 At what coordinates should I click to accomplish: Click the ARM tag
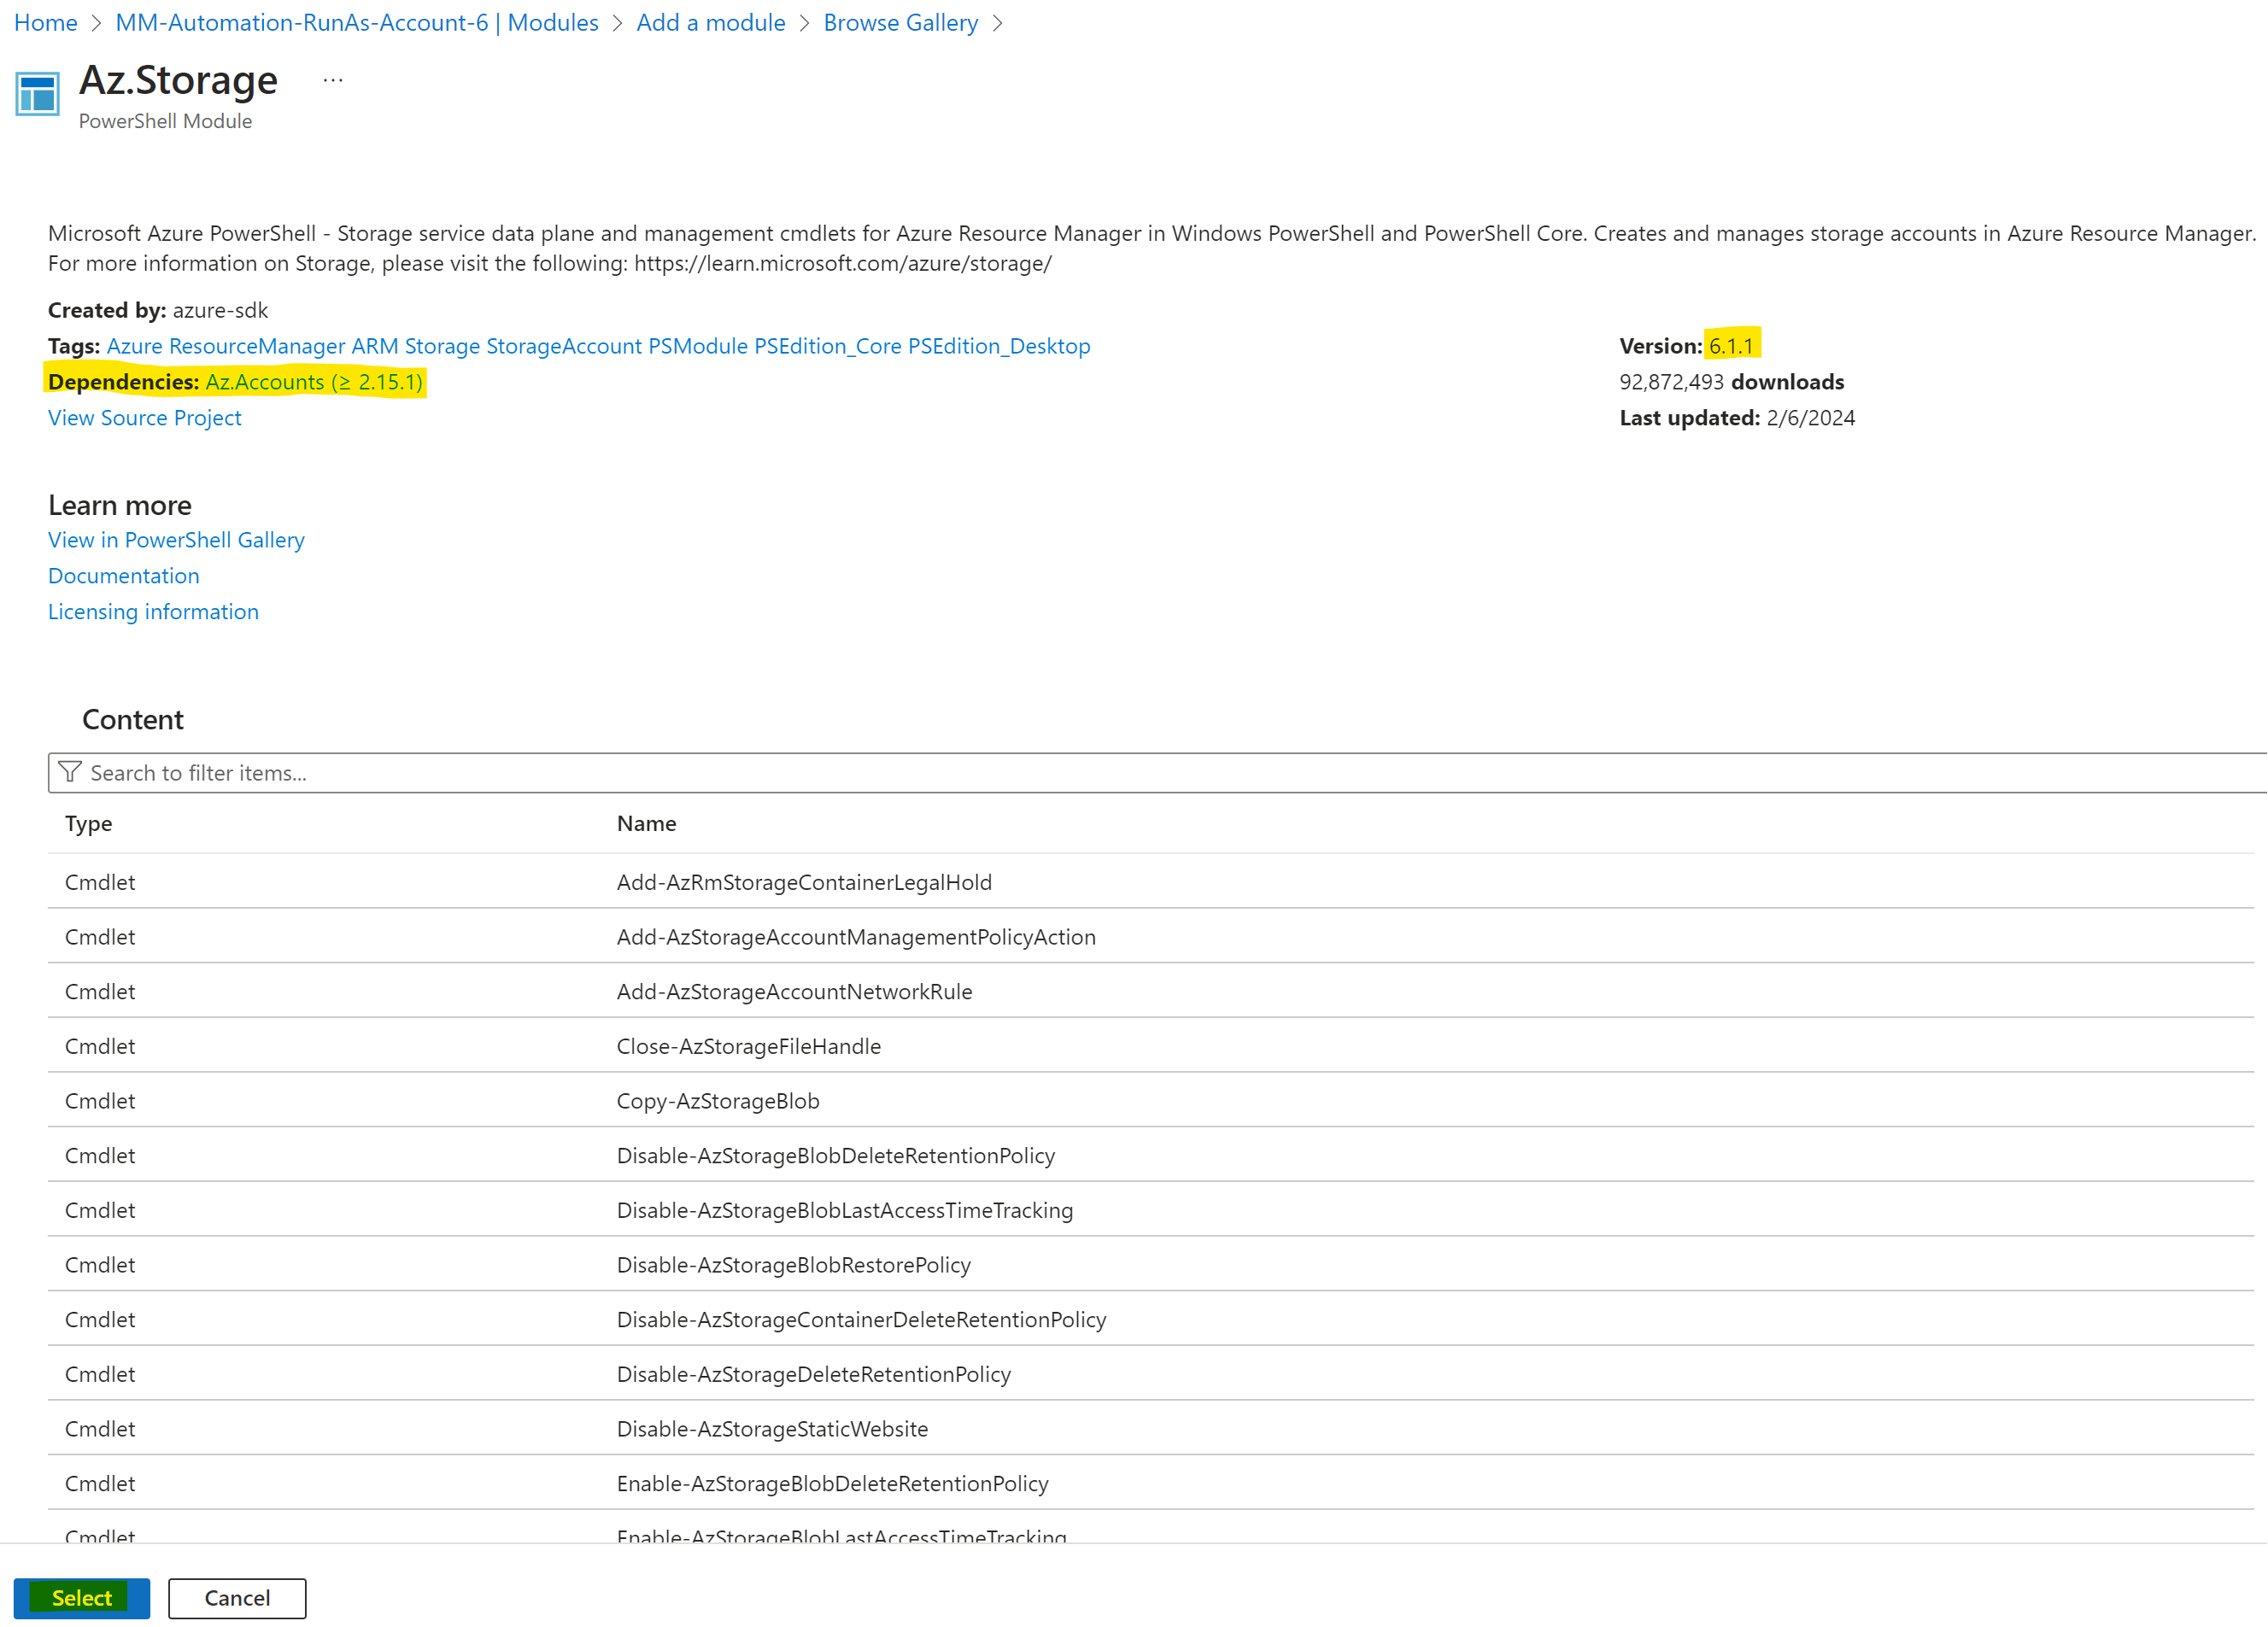click(x=375, y=346)
